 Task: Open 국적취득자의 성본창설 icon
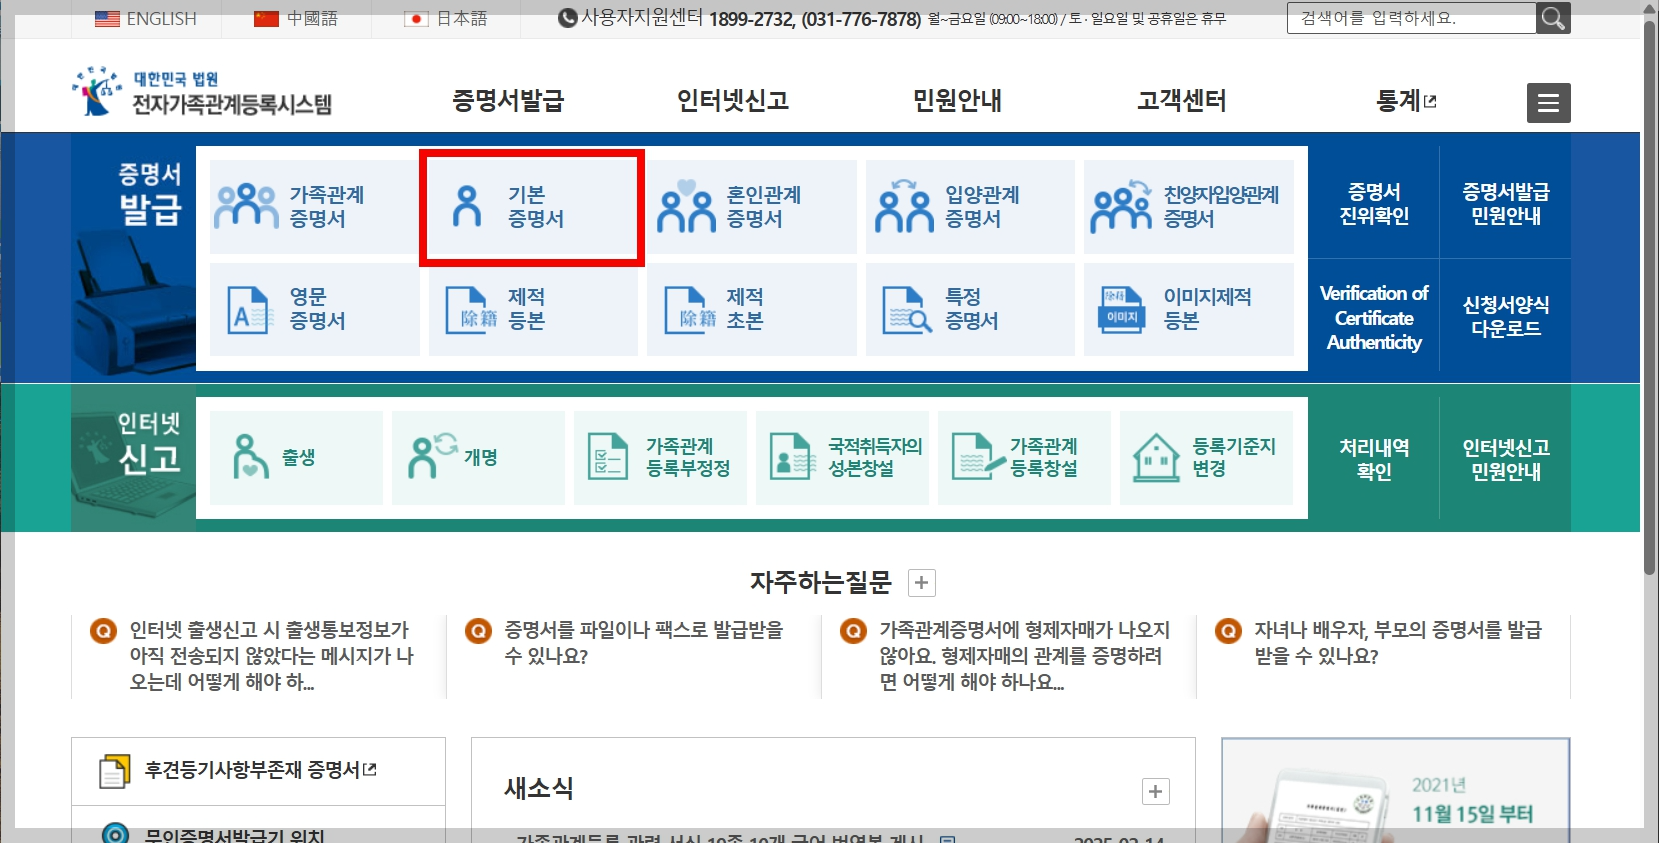[x=793, y=457]
